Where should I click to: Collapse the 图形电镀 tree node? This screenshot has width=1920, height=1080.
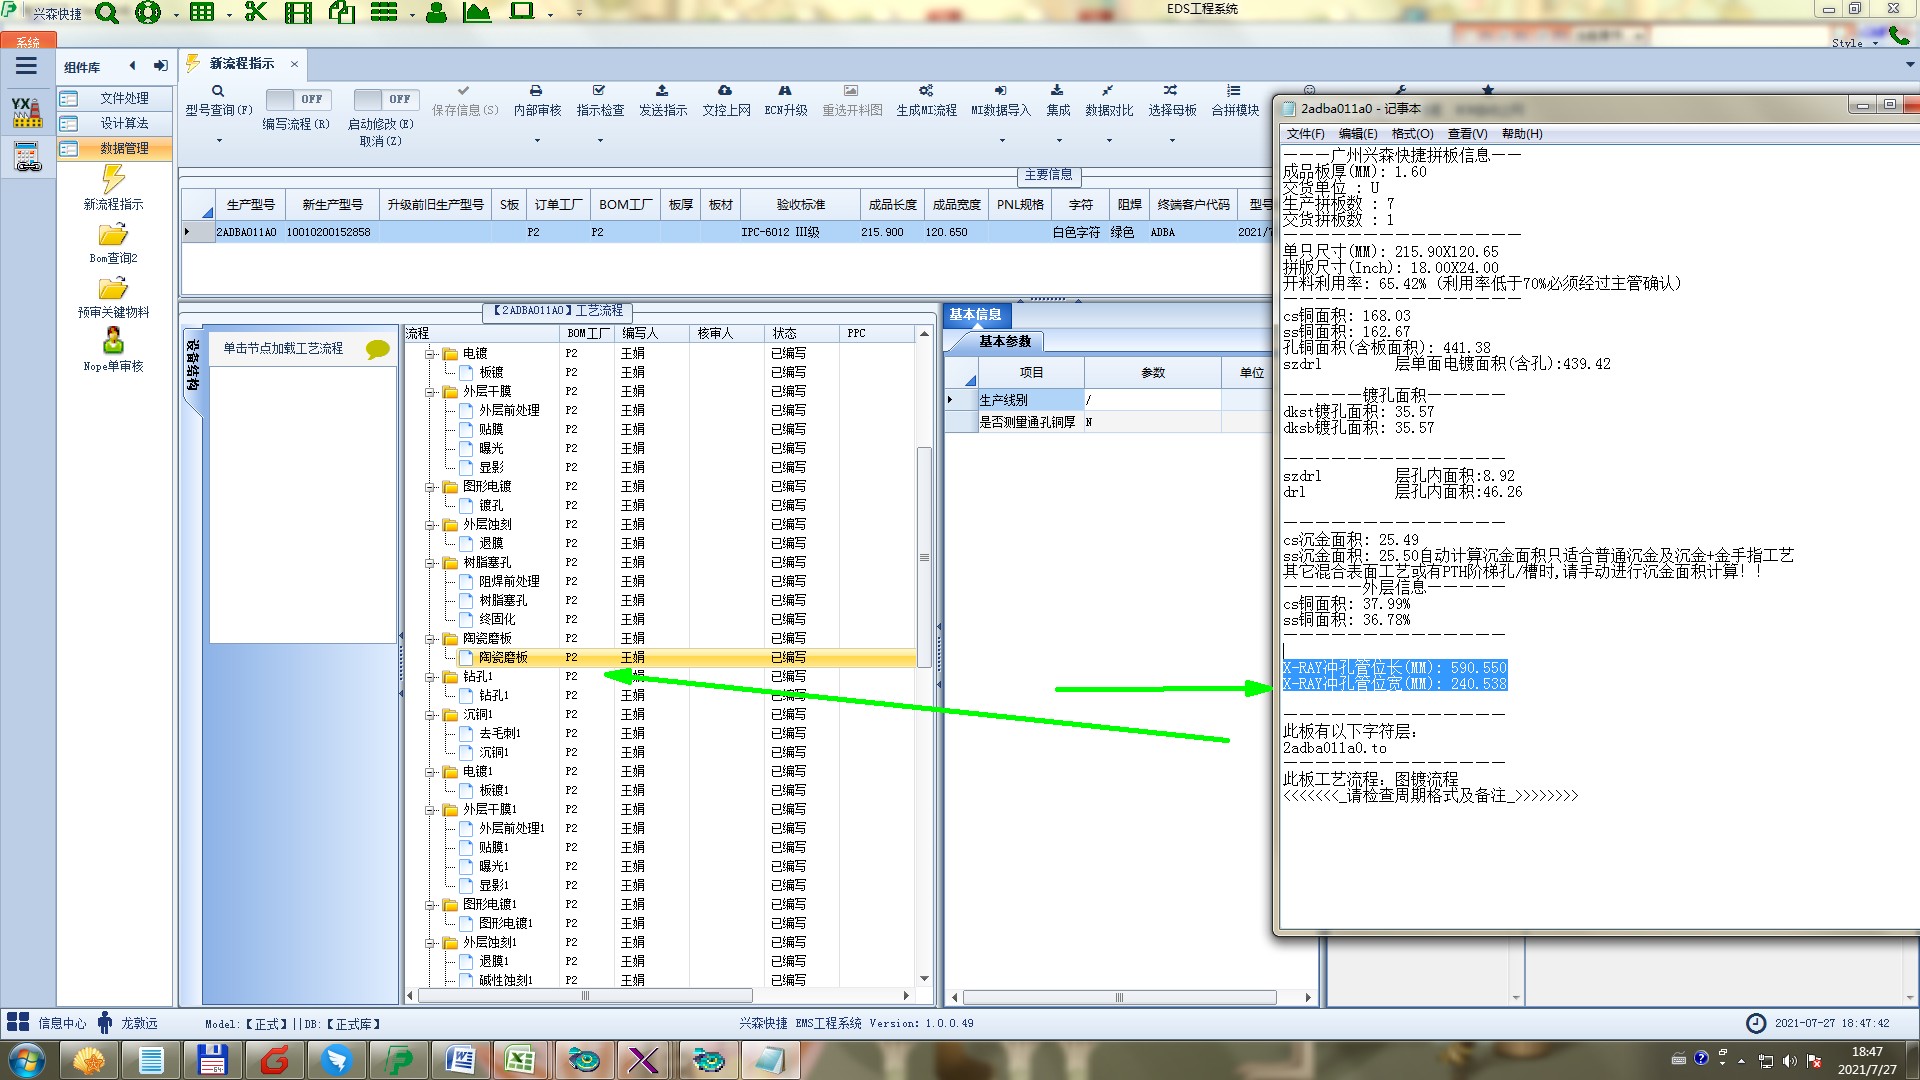click(430, 487)
